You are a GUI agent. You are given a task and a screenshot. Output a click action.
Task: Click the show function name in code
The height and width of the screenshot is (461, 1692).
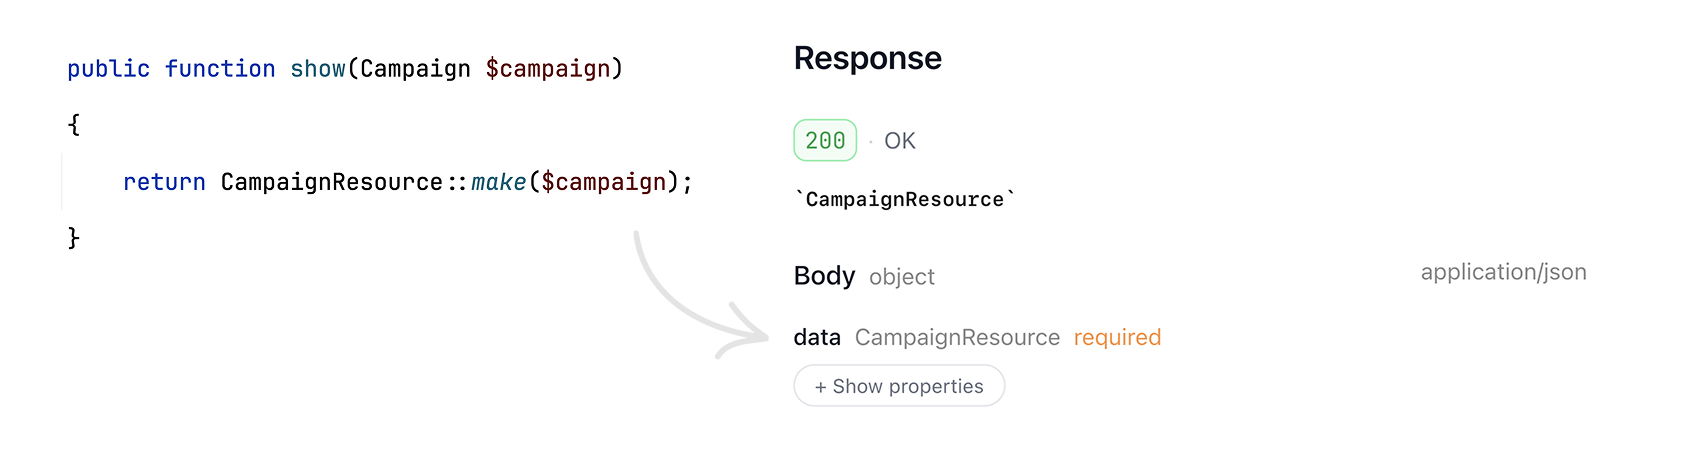(318, 68)
